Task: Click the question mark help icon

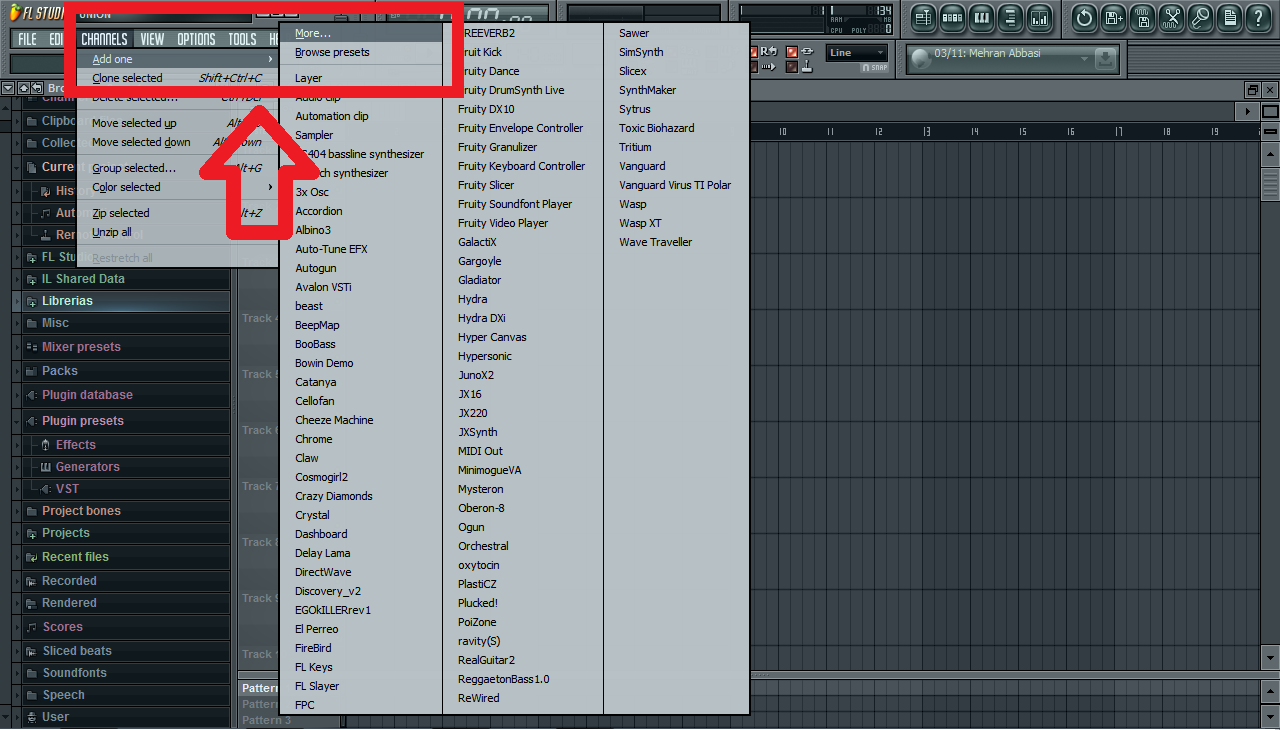Action: (x=1259, y=17)
